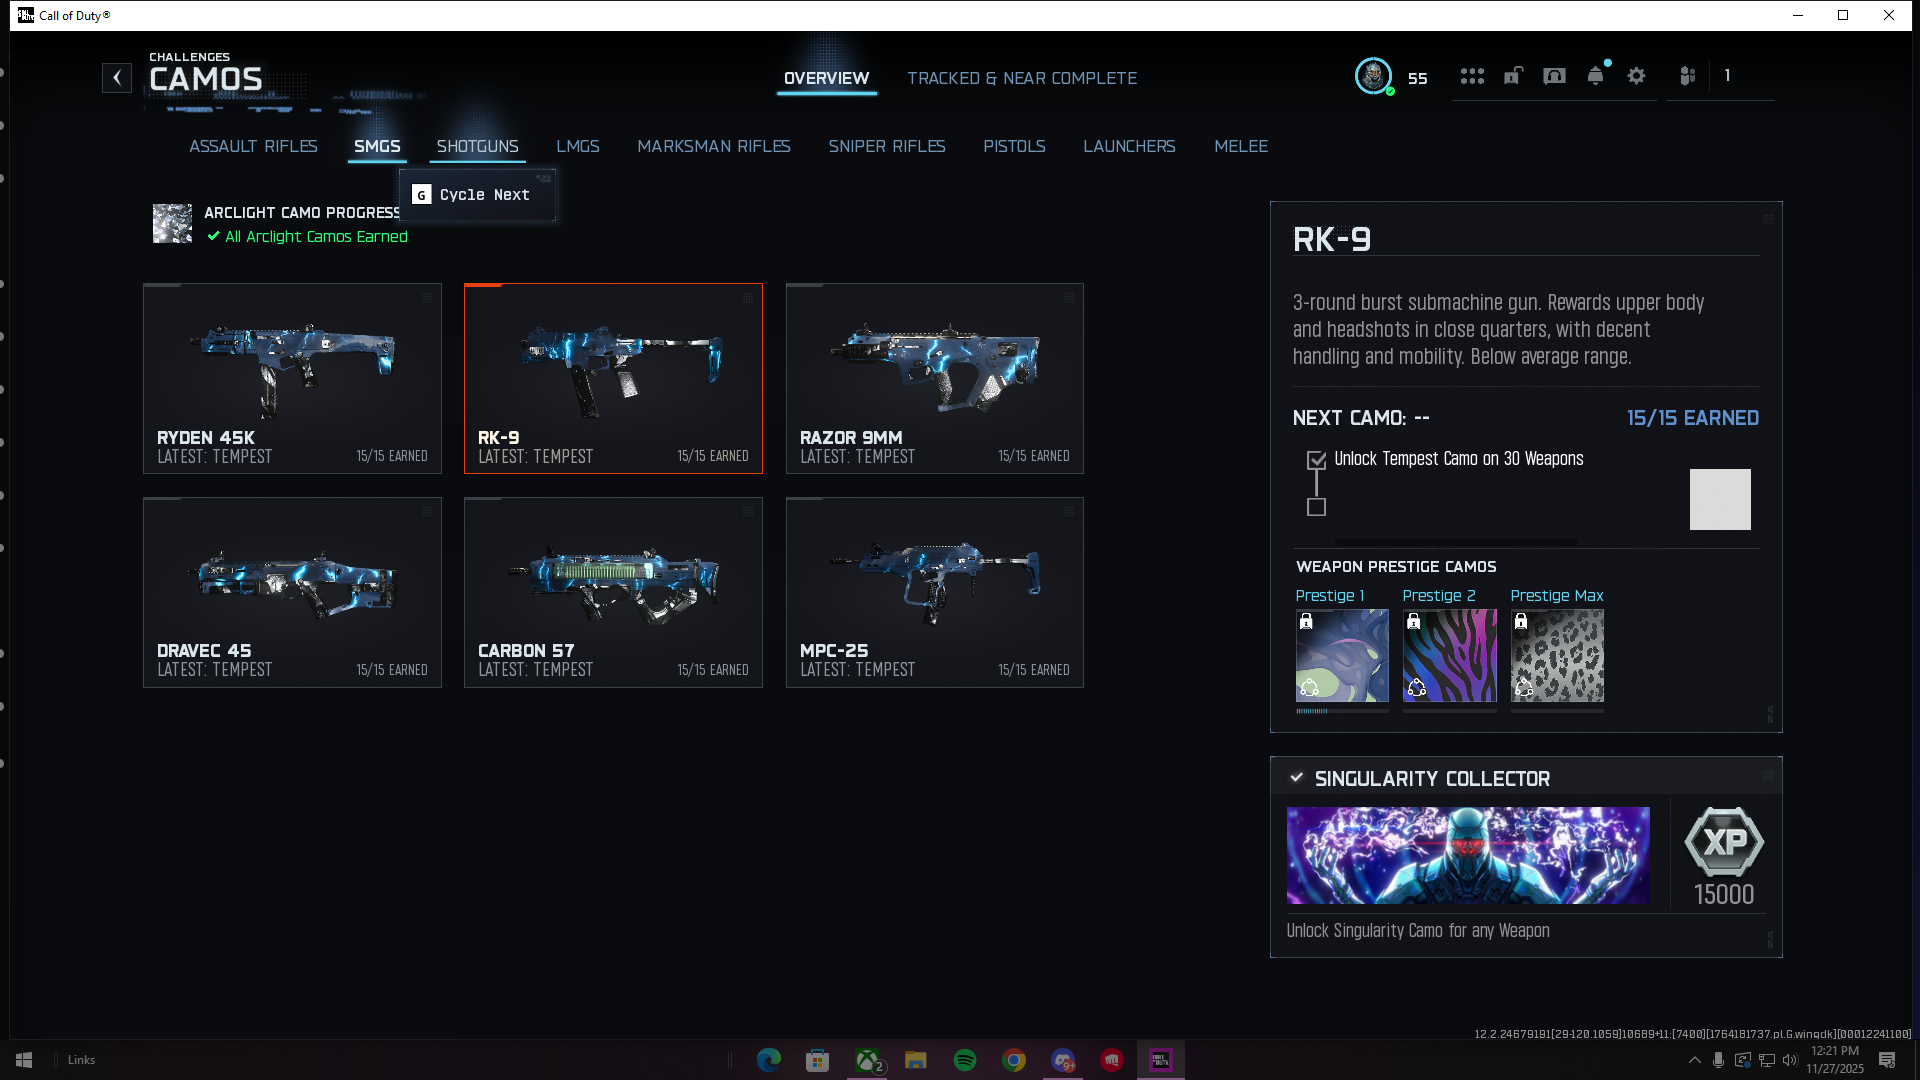
Task: Select the Shotguns category tab
Action: point(478,146)
